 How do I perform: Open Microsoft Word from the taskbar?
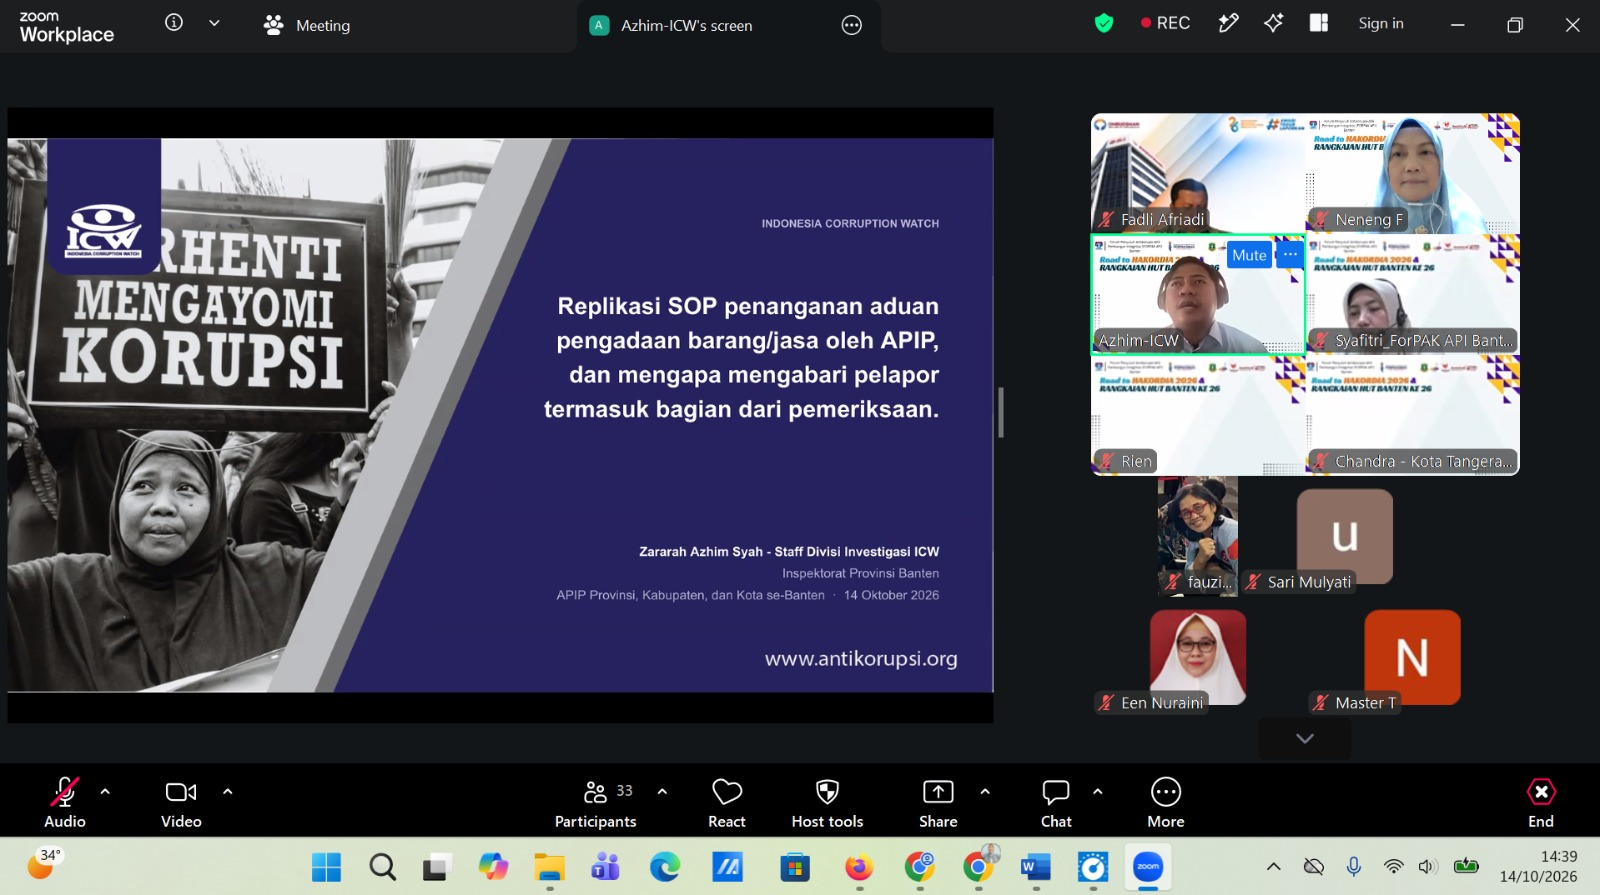(1036, 867)
